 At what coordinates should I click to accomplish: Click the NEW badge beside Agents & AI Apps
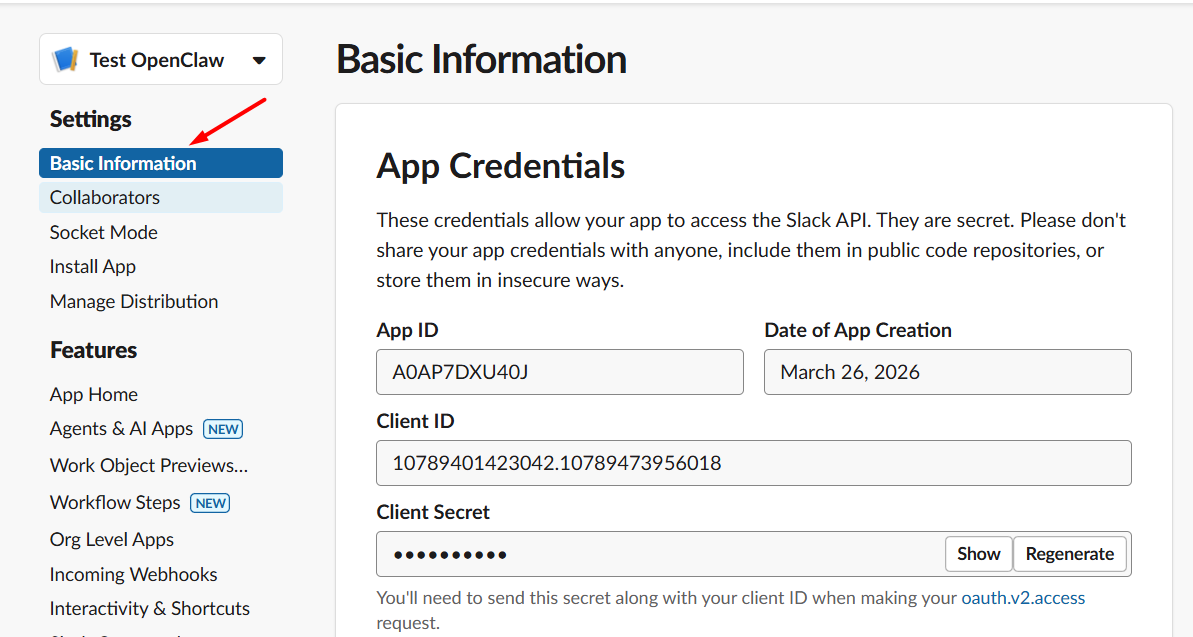[x=223, y=429]
